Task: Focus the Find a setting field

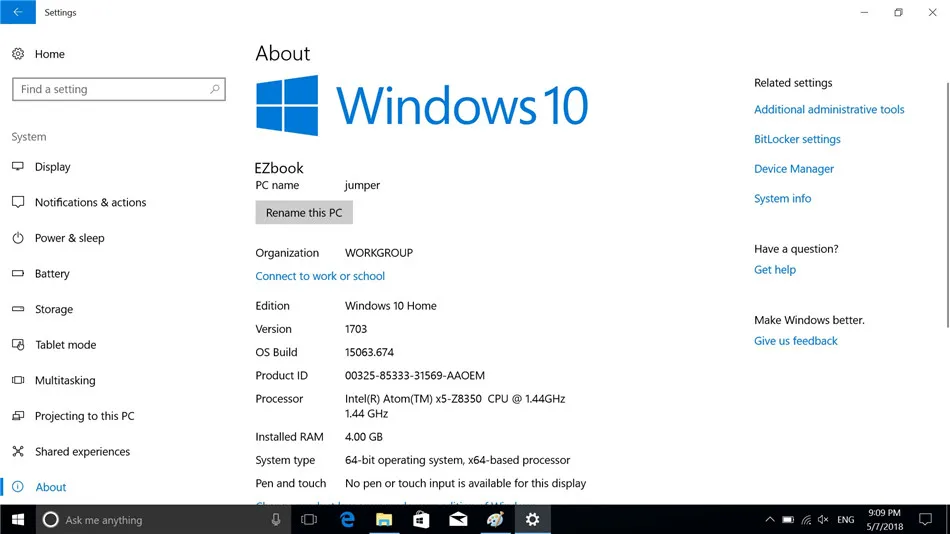Action: (x=119, y=89)
